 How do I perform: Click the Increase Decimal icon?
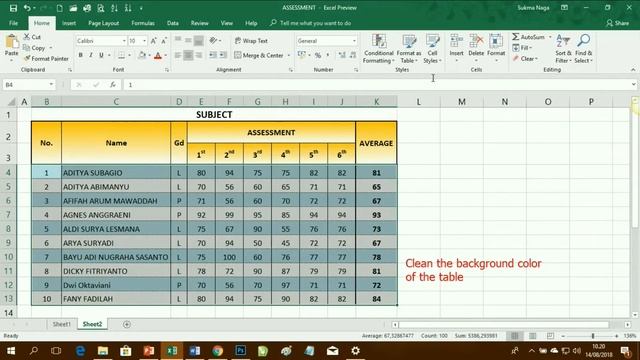pyautogui.click(x=342, y=55)
